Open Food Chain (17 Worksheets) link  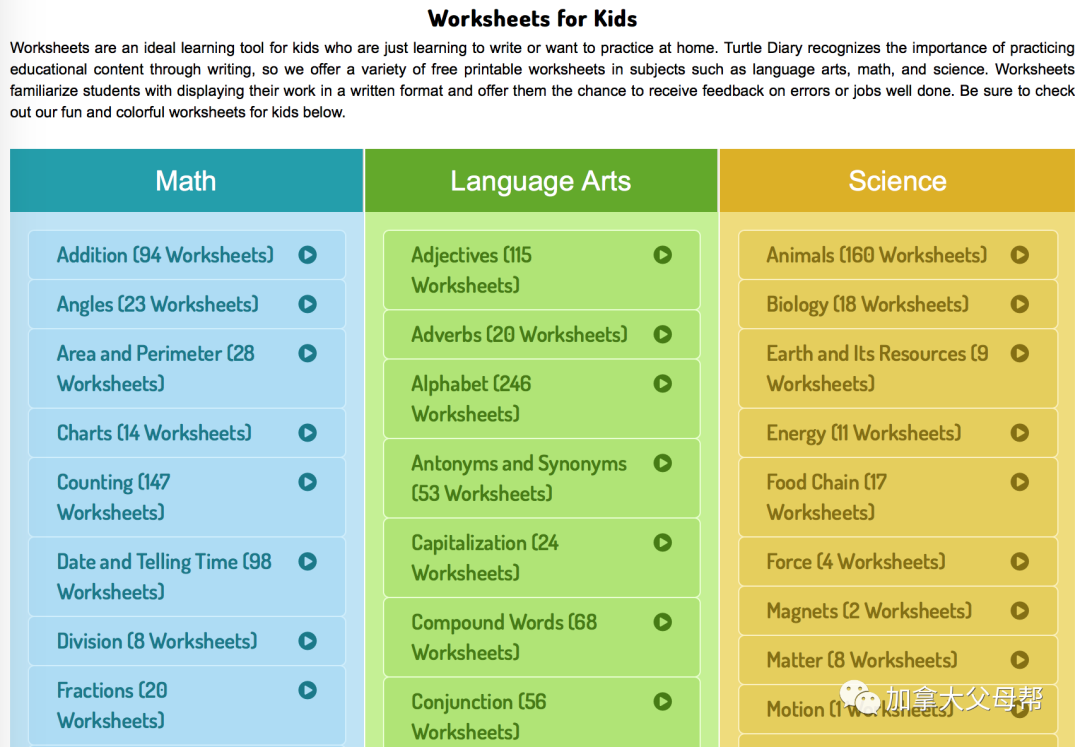[826, 497]
